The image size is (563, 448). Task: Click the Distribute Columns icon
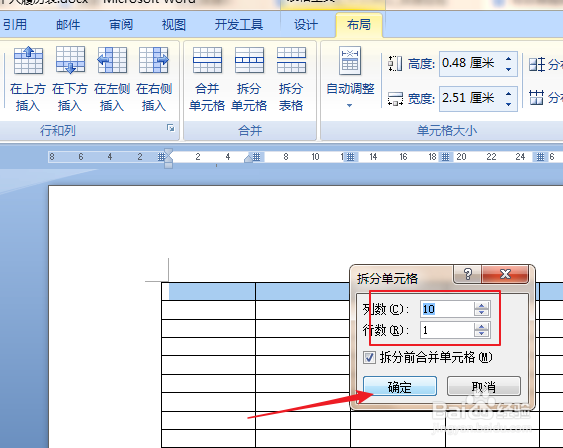point(536,97)
